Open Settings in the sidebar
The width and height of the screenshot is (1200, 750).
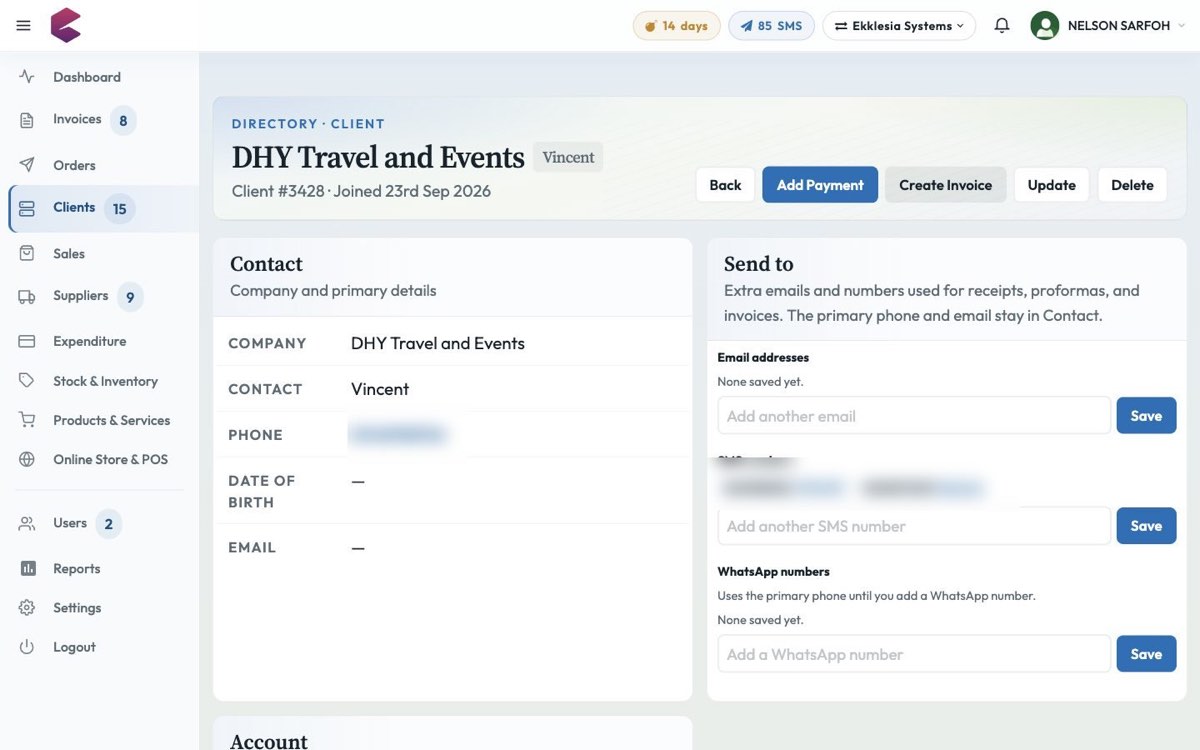tap(77, 608)
